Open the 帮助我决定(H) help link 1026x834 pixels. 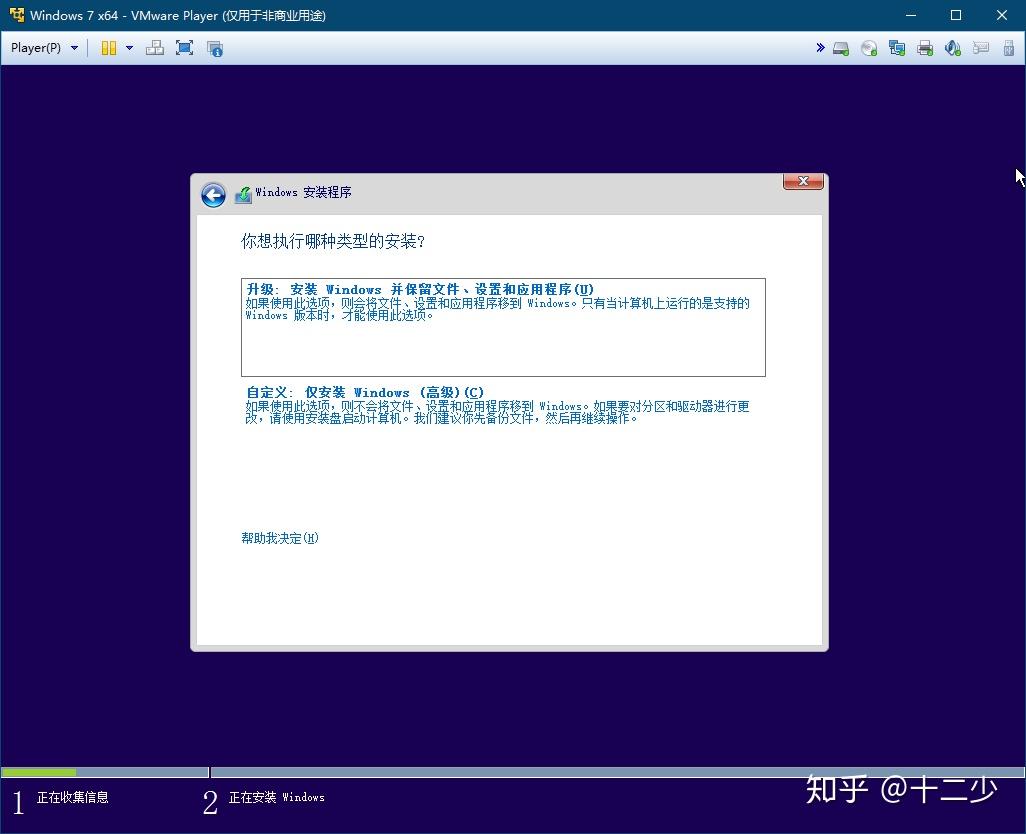click(x=280, y=538)
